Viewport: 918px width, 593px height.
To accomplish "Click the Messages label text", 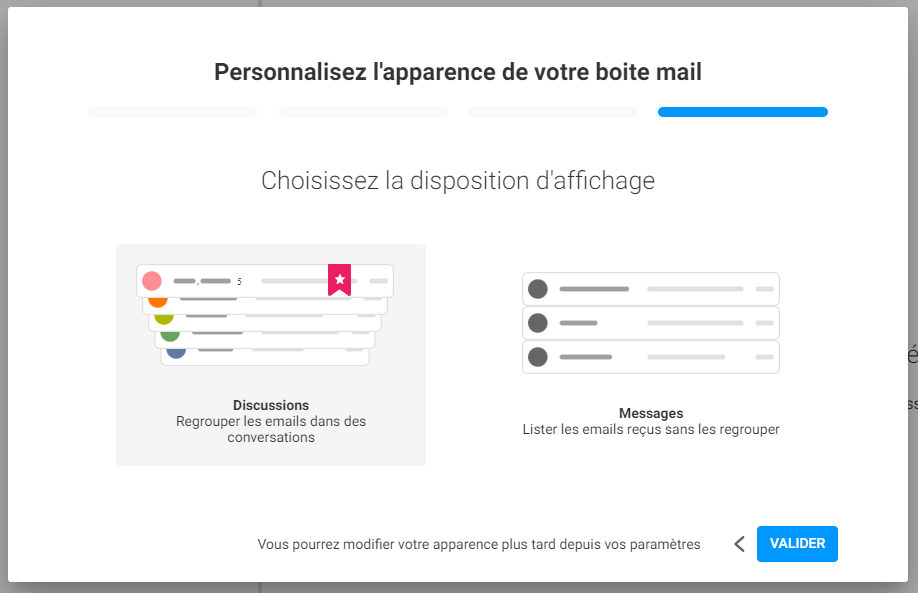I will [x=651, y=413].
